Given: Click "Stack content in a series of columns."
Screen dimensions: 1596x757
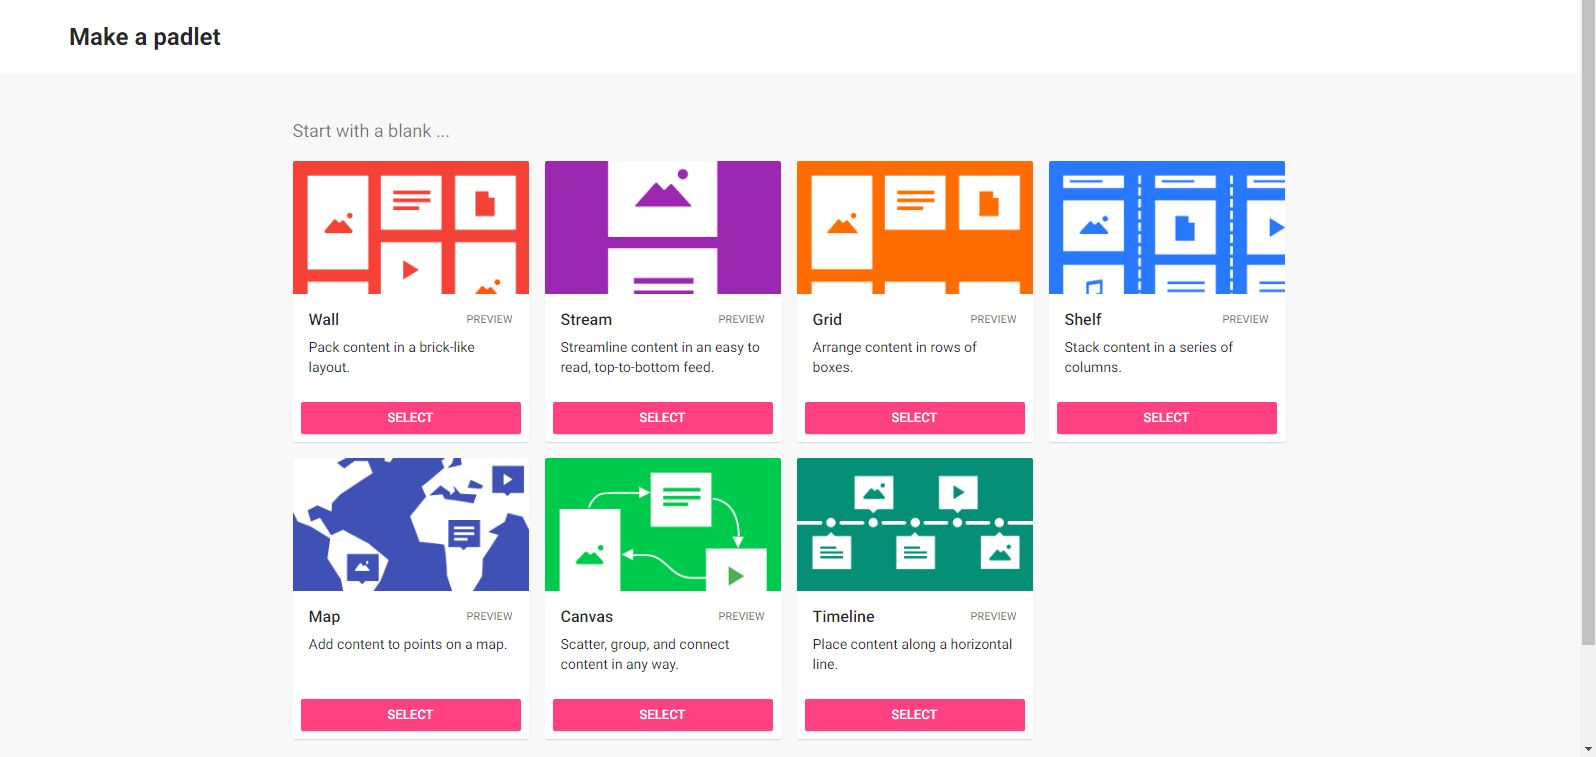Looking at the screenshot, I should coord(1148,357).
